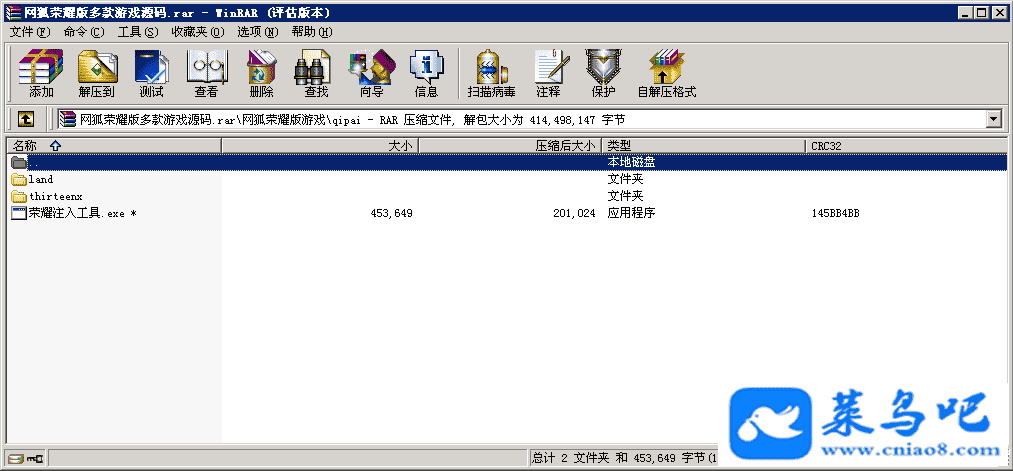Click the 添加 (Add) toolbar icon

pos(41,66)
